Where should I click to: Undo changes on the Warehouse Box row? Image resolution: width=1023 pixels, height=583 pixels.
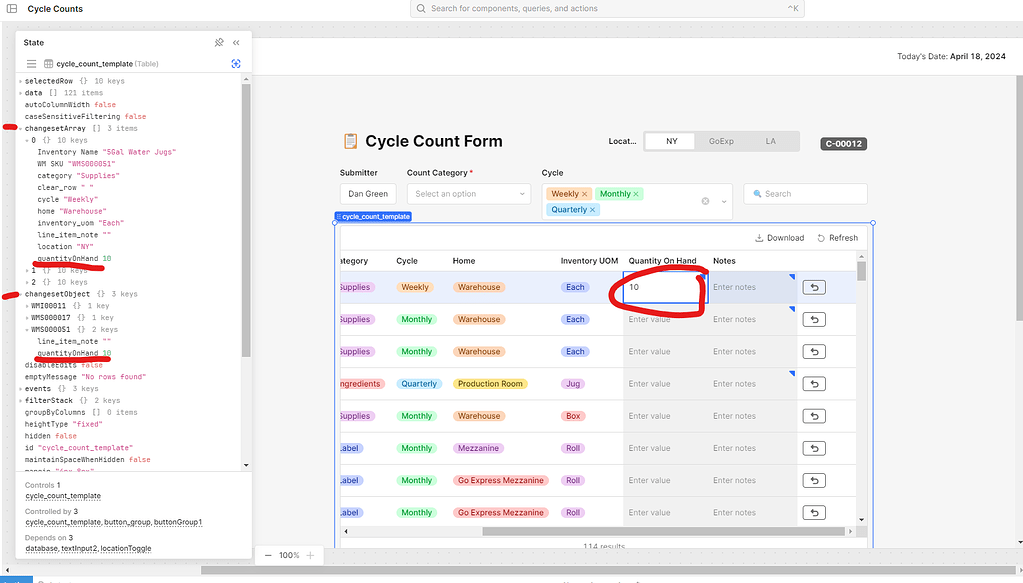tap(814, 416)
